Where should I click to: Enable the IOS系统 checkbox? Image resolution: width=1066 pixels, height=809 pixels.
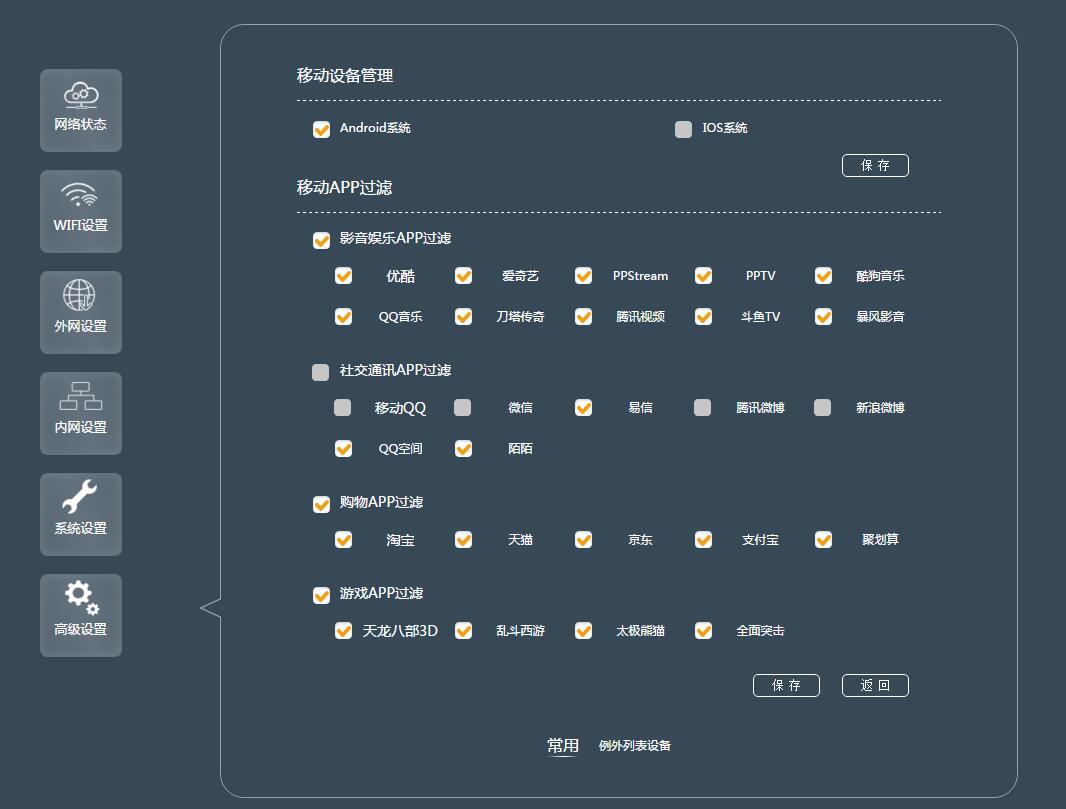click(683, 129)
